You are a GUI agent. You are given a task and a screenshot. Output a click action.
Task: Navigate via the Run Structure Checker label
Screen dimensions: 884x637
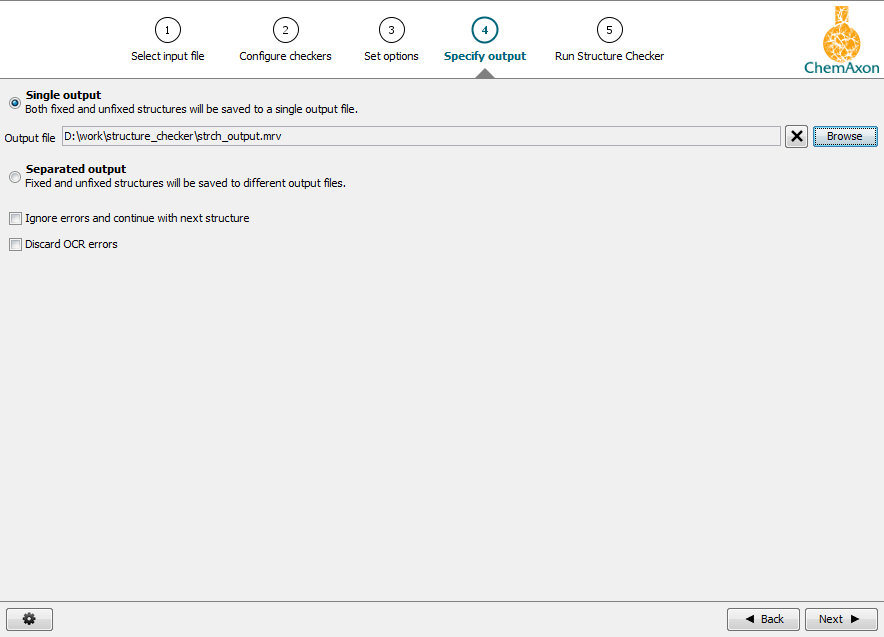[609, 56]
